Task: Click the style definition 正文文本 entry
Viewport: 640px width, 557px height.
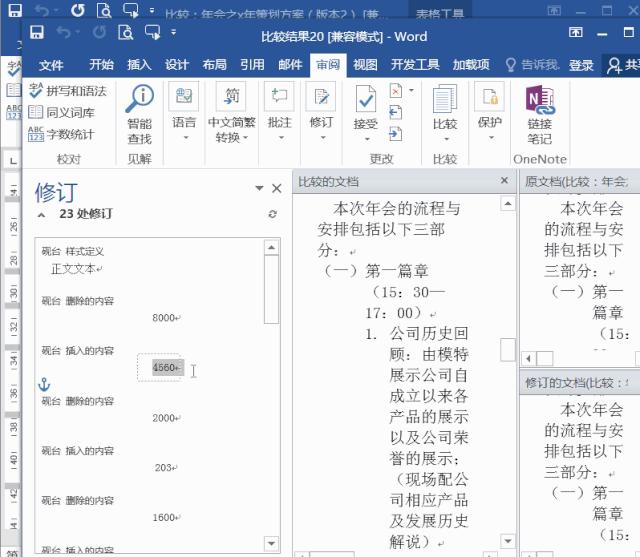Action: click(76, 269)
